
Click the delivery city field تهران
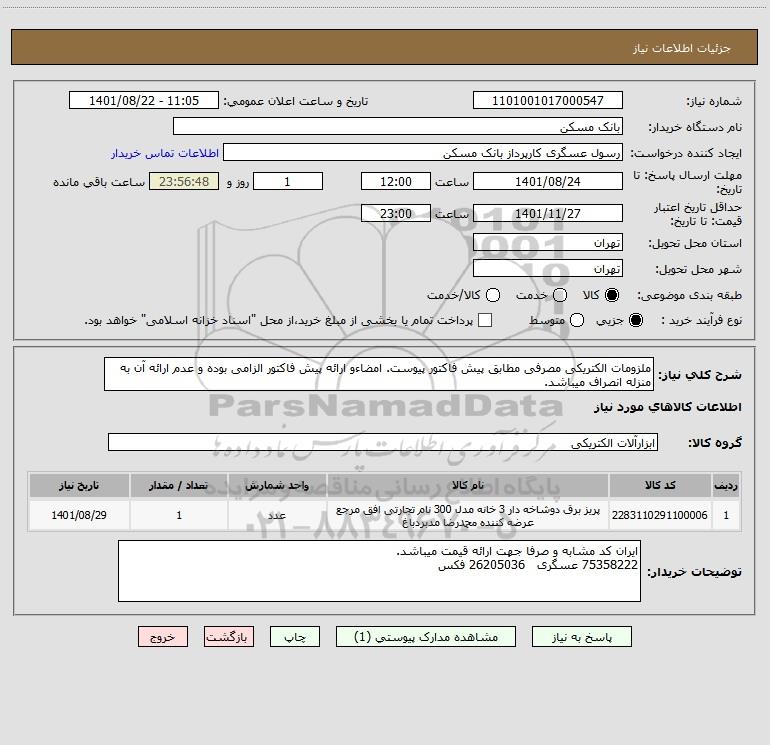point(548,269)
